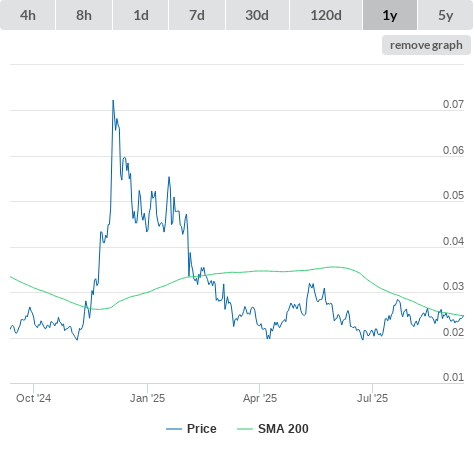The image size is (474, 455).
Task: Select the 30d period tab
Action: [257, 15]
